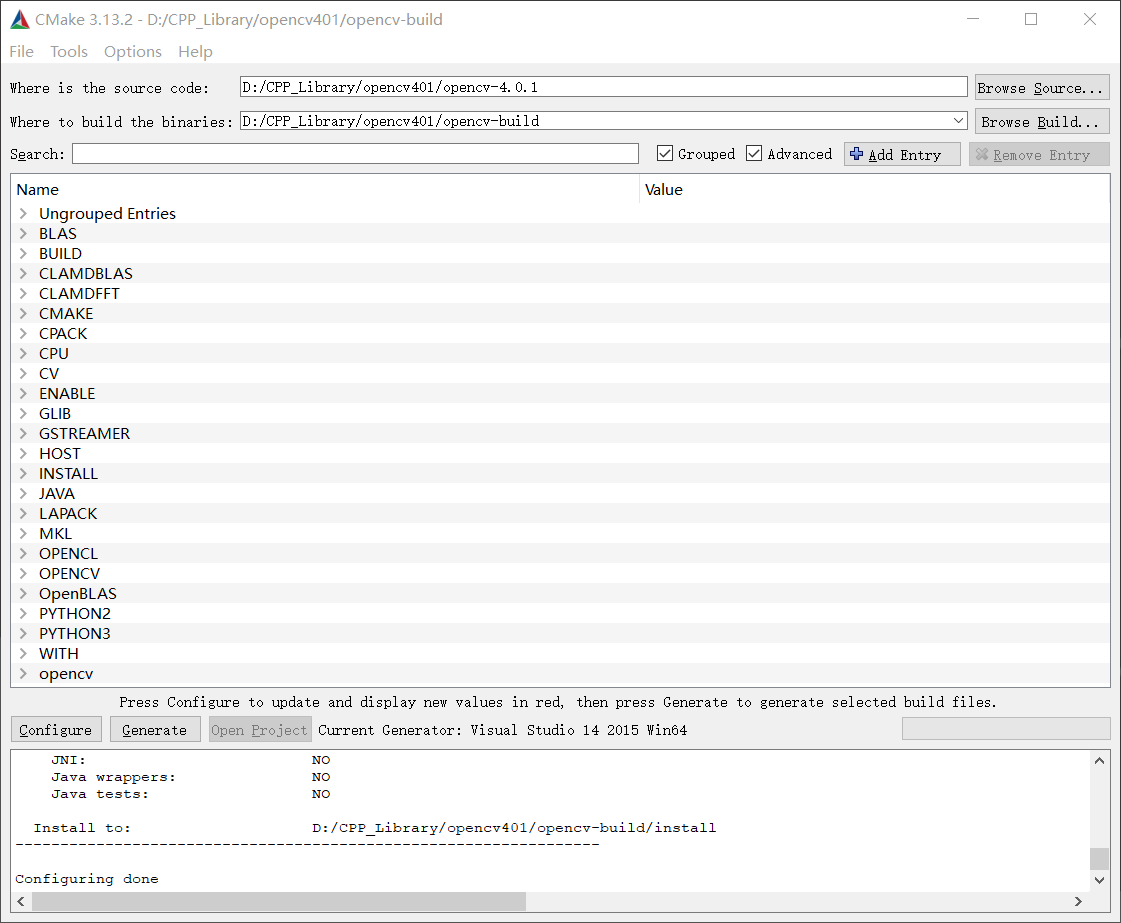Viewport: 1121px width, 923px height.
Task: Expand the BUILD variable group
Action: coord(22,253)
